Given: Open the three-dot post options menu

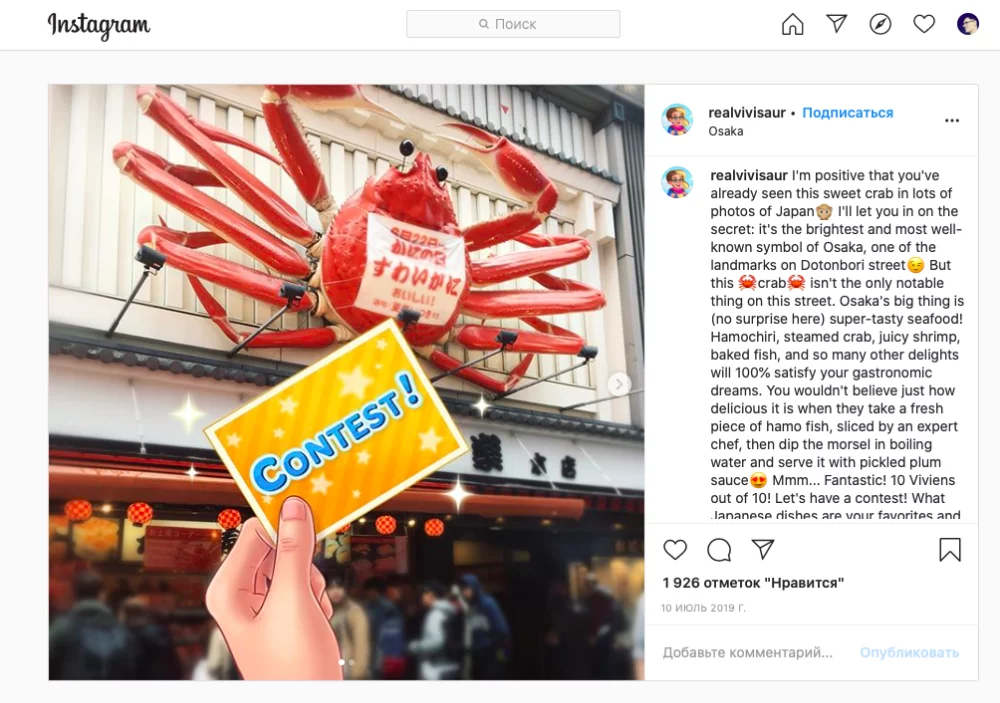Looking at the screenshot, I should click(952, 121).
